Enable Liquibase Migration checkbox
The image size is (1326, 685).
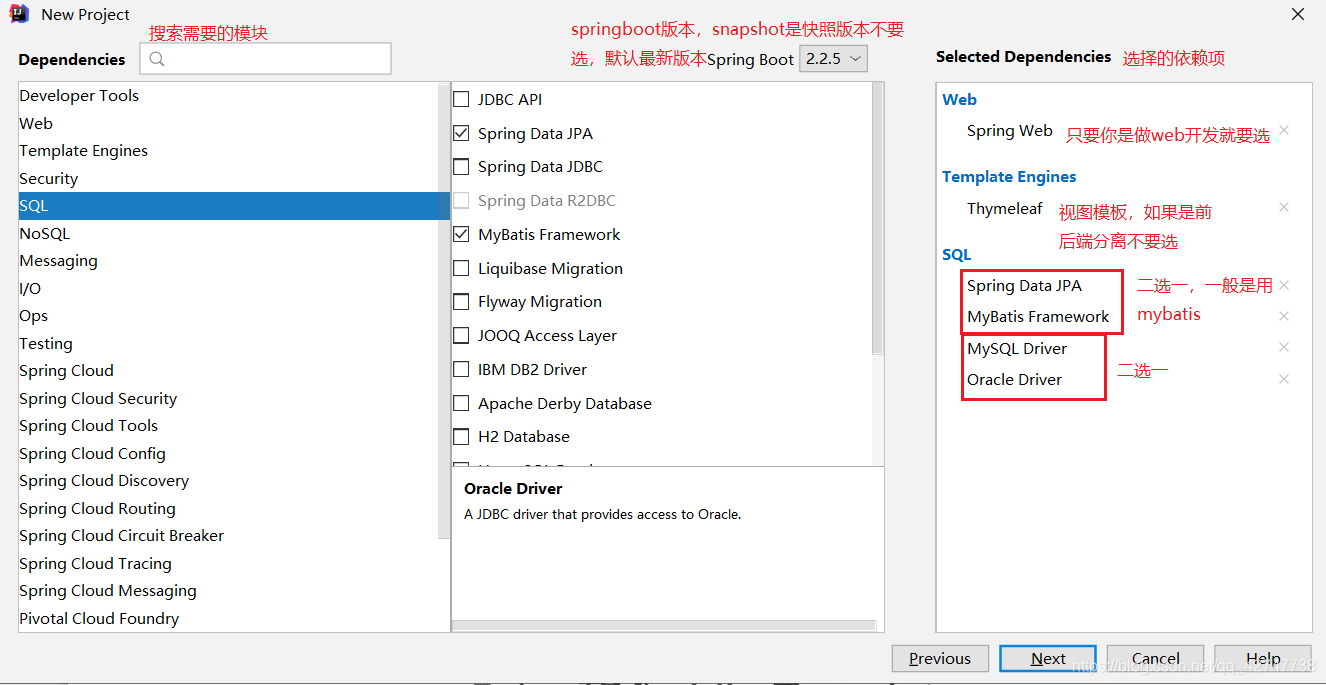[x=461, y=268]
